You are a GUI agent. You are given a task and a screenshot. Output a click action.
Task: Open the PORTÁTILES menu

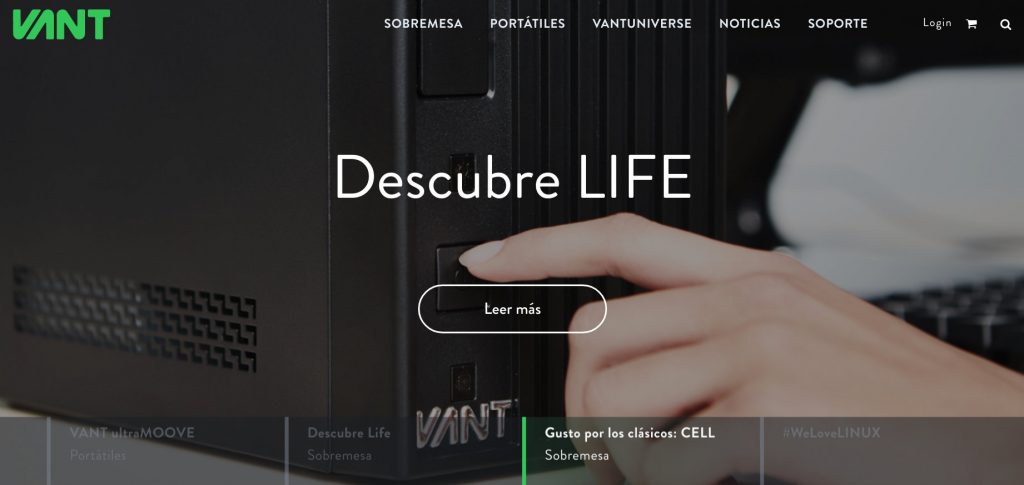coord(528,23)
